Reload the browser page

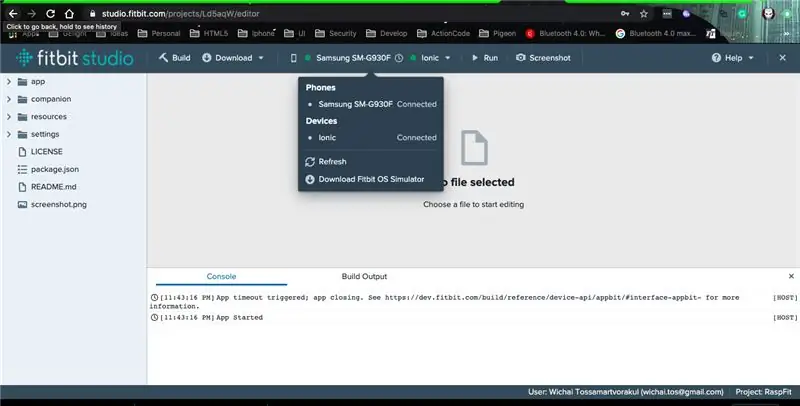(x=50, y=14)
